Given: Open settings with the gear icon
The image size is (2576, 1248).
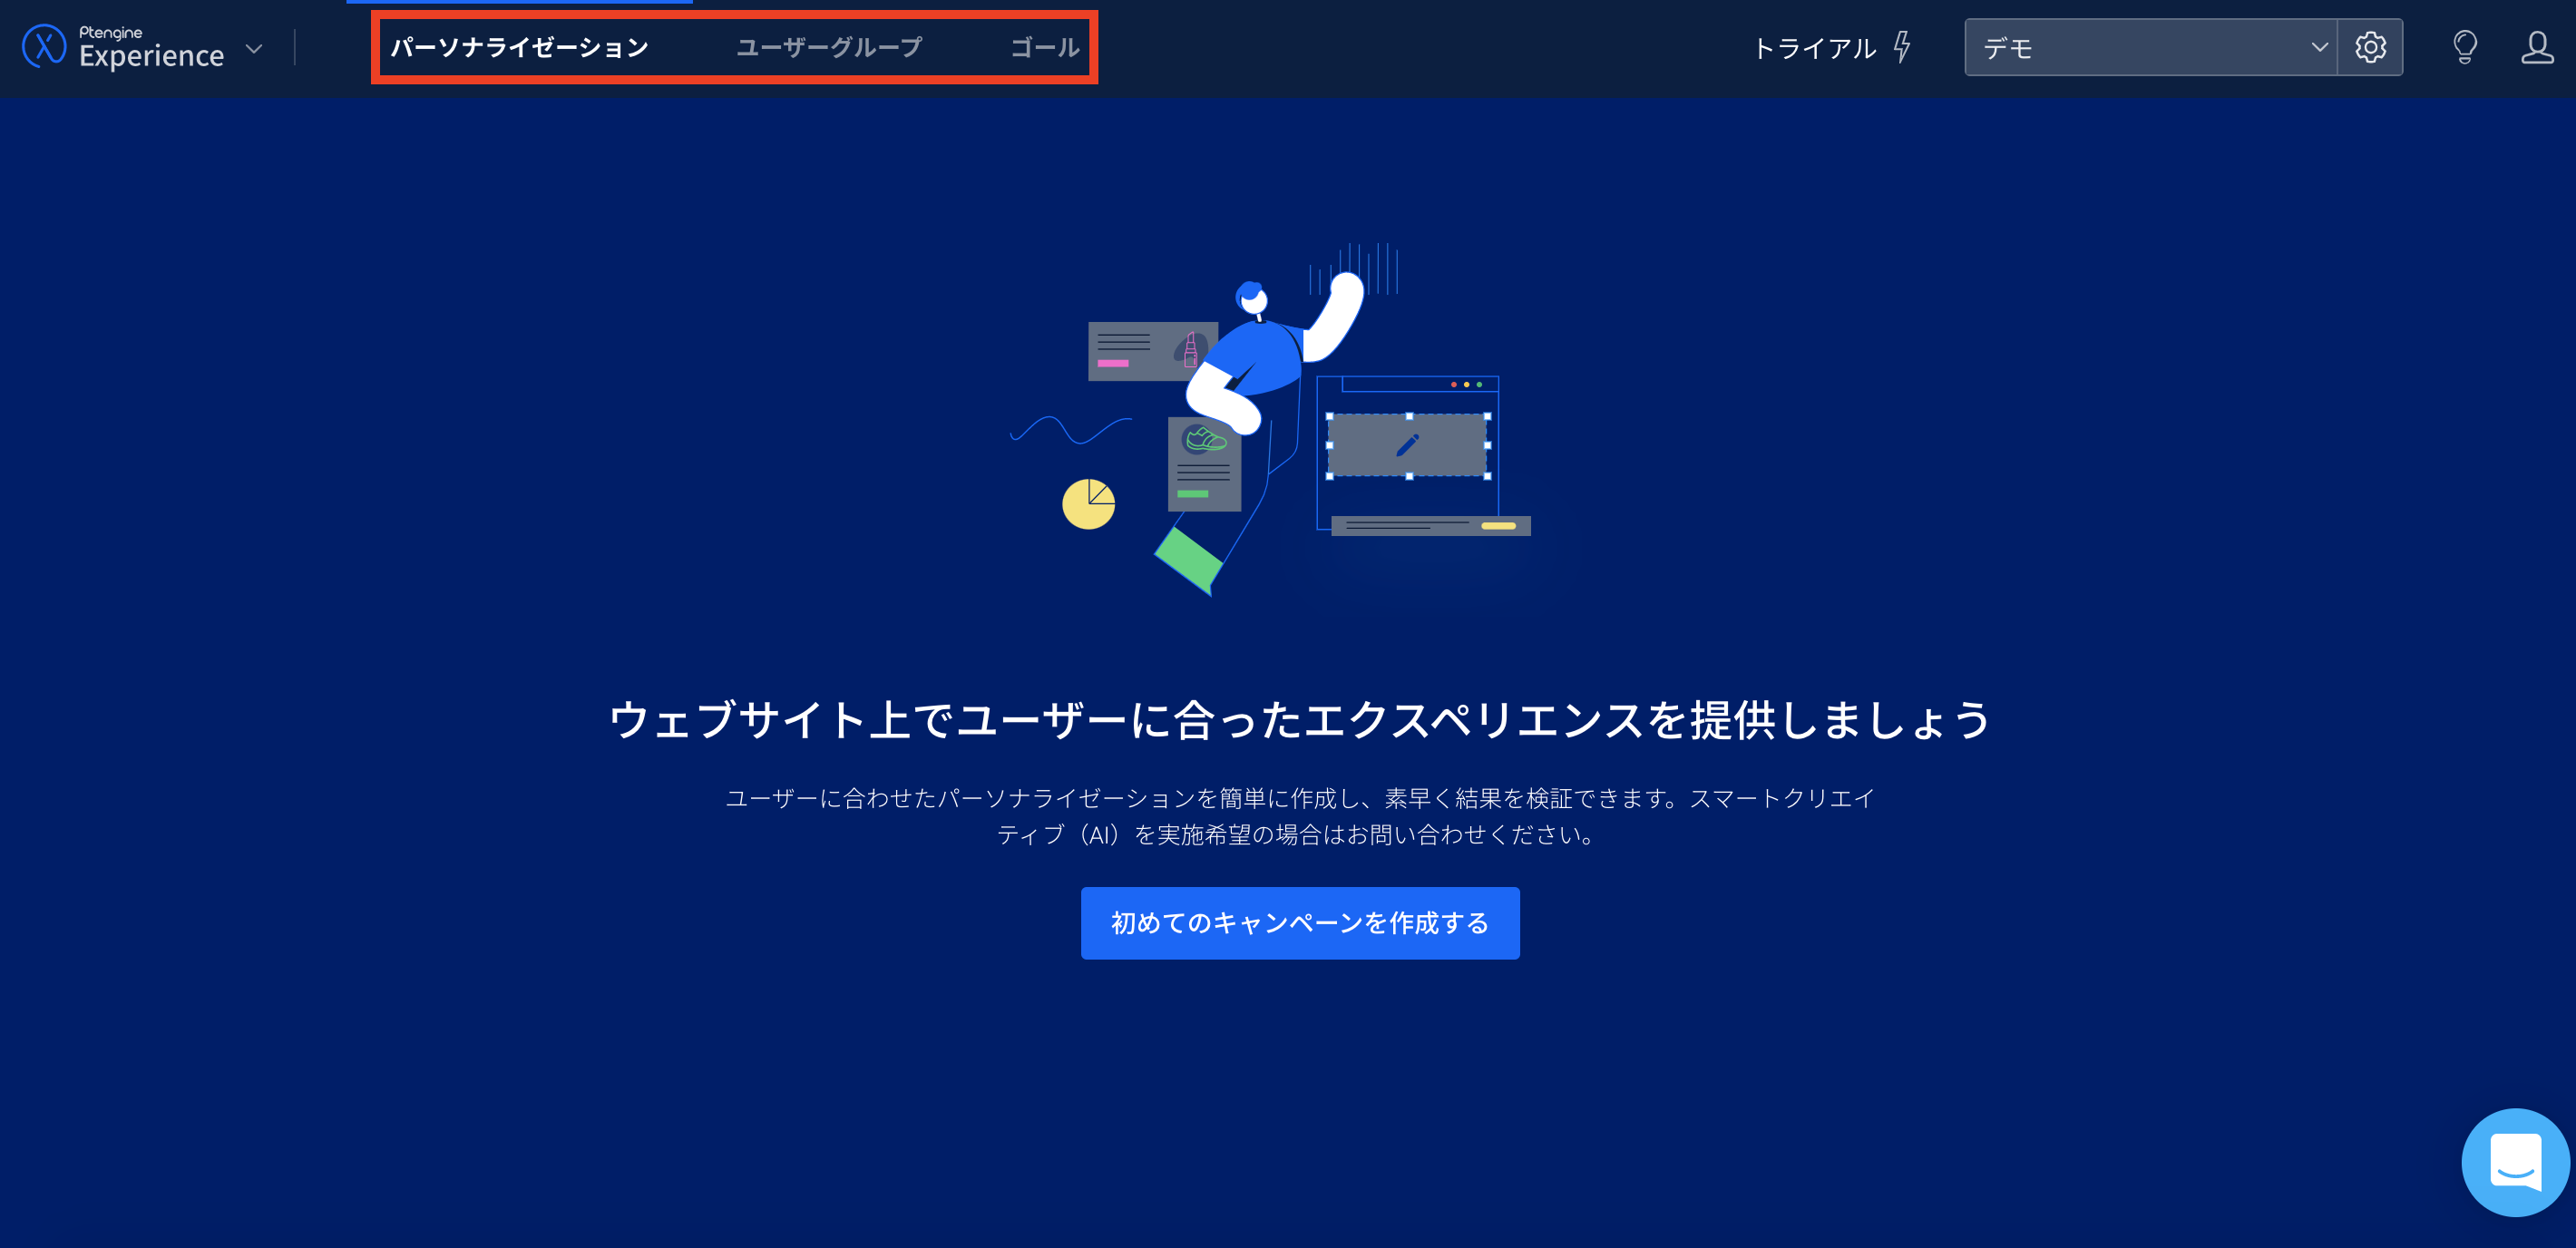Looking at the screenshot, I should (x=2370, y=47).
